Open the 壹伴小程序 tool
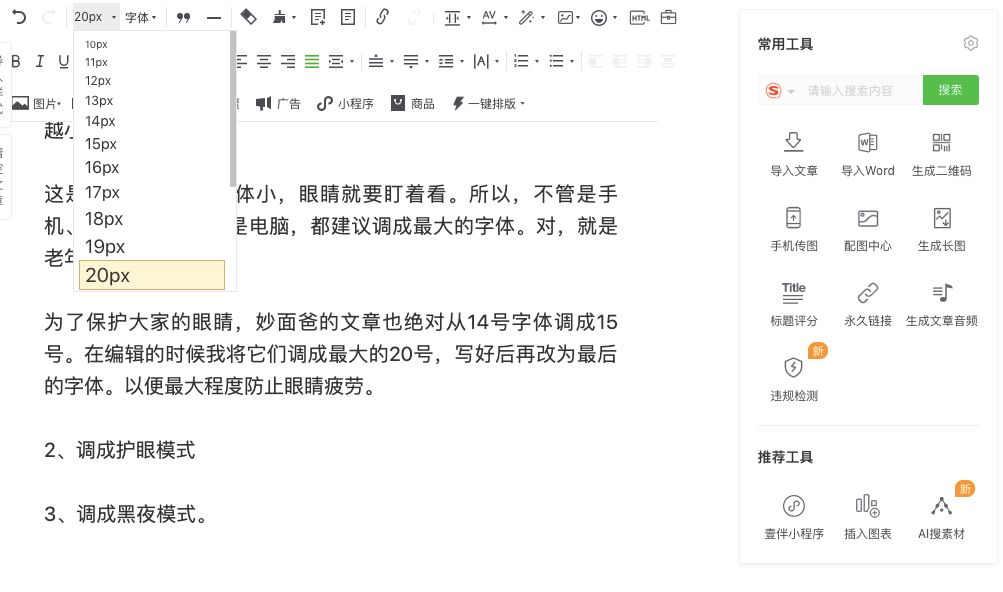Image resolution: width=1003 pixels, height=592 pixels. click(793, 517)
